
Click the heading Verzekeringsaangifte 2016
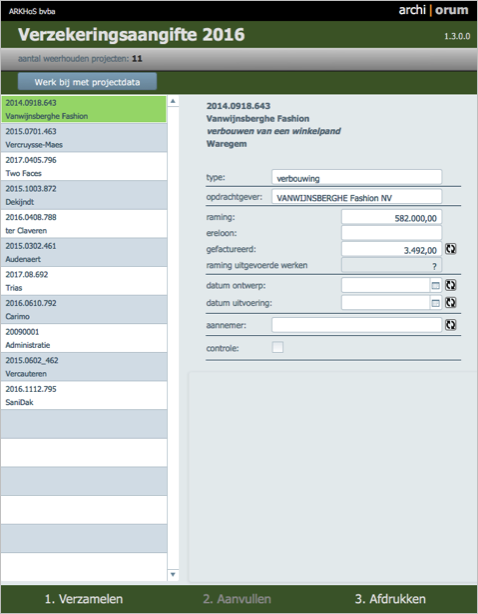131,34
